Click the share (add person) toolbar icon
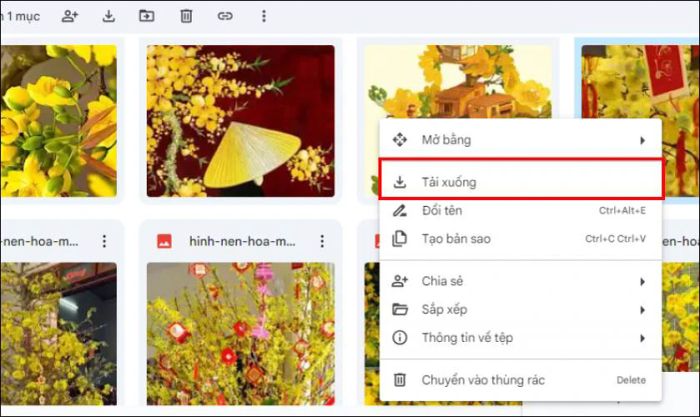Screen dimensions: 700x417 69,16
